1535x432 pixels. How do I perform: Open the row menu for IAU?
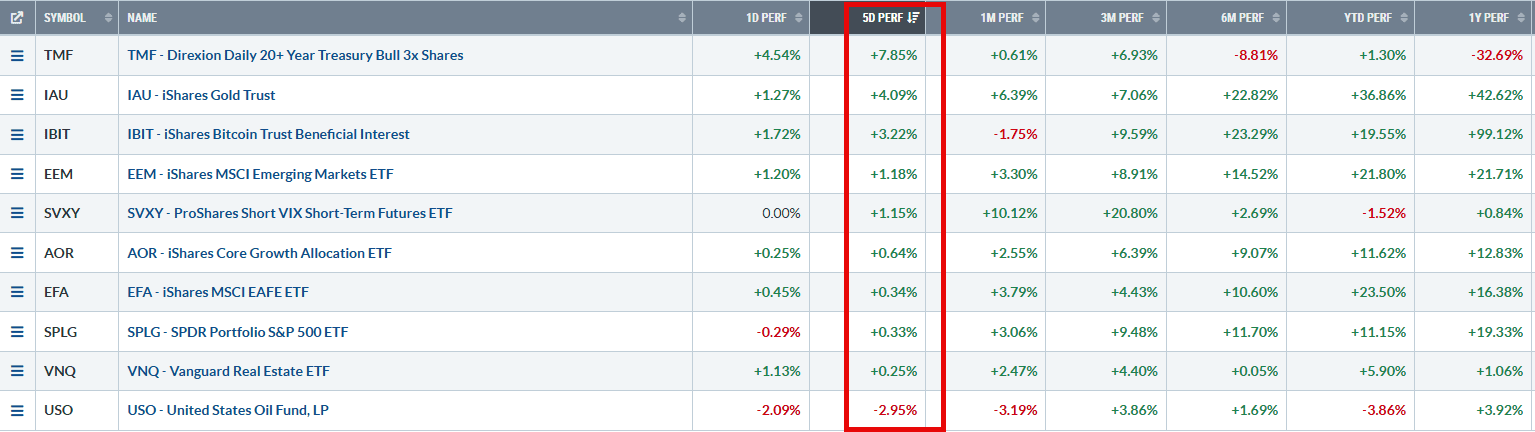(17, 95)
